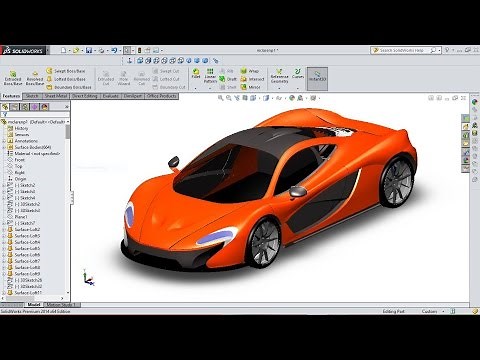The image size is (480, 360).
Task: Click the Zoom to Area icon
Action: coord(229,98)
